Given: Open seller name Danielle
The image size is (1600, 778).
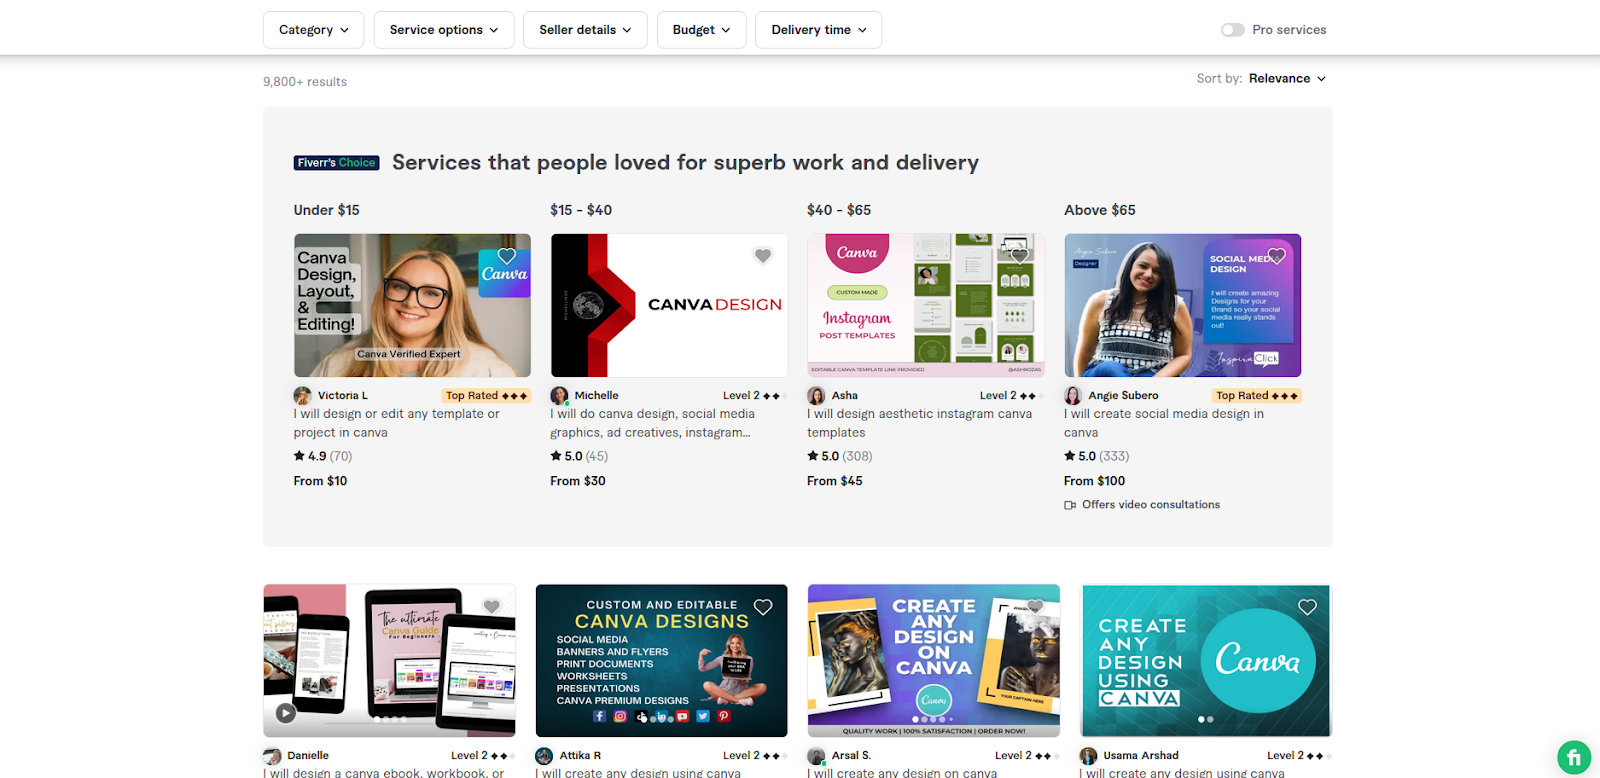Looking at the screenshot, I should tap(308, 756).
